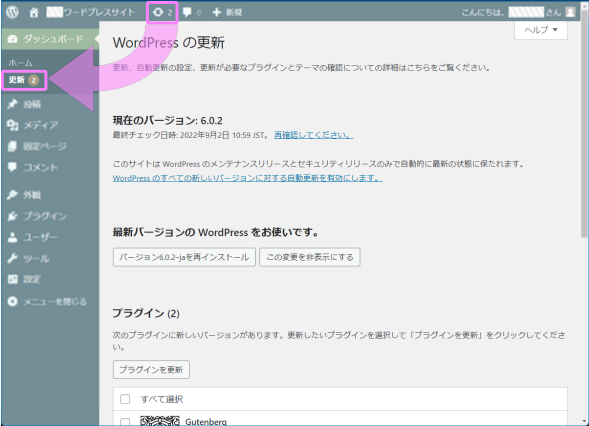The image size is (589, 426).
Task: Click the 再確認してください link
Action: (314, 135)
